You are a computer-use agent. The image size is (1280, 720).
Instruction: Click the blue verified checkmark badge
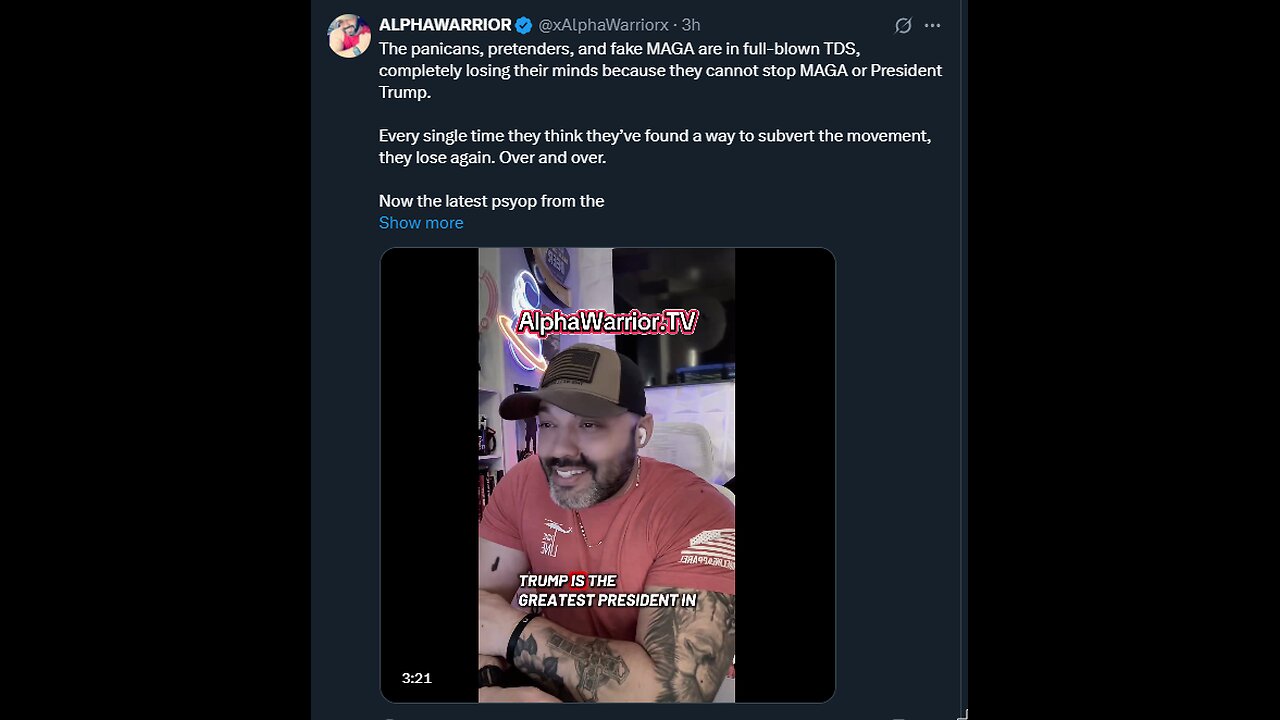coord(524,25)
